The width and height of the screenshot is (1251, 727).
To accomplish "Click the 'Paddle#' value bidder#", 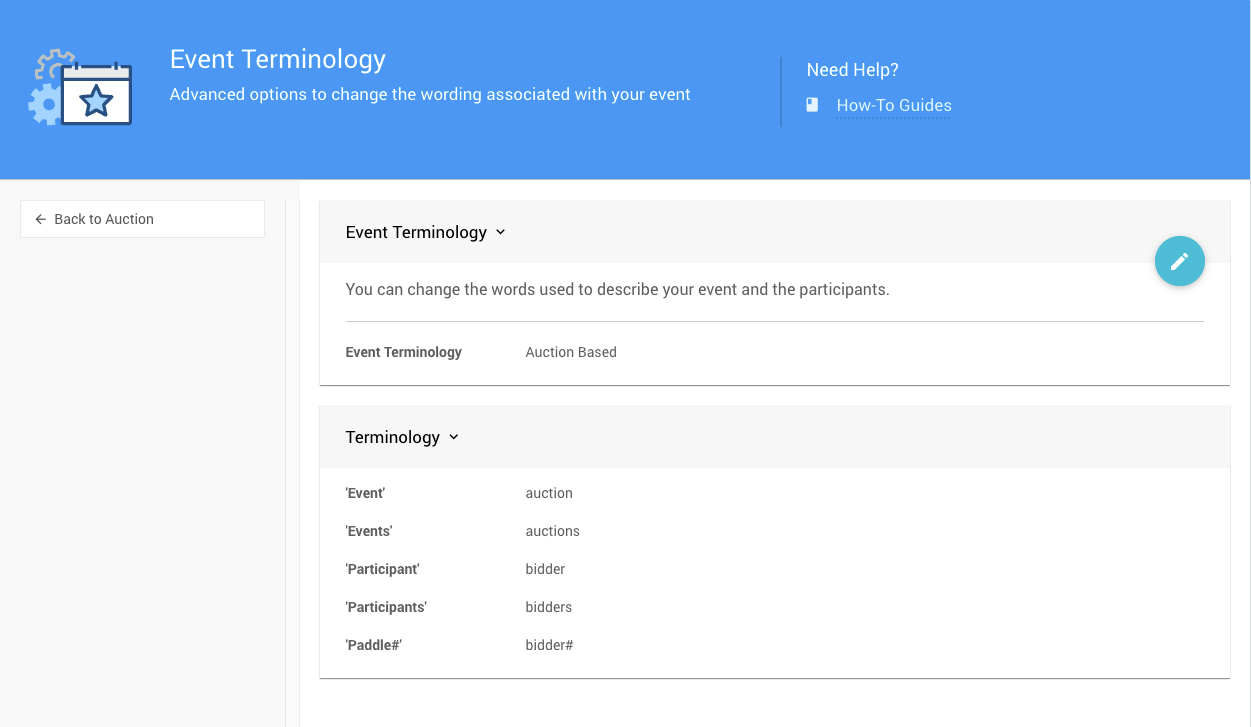I will [x=549, y=645].
